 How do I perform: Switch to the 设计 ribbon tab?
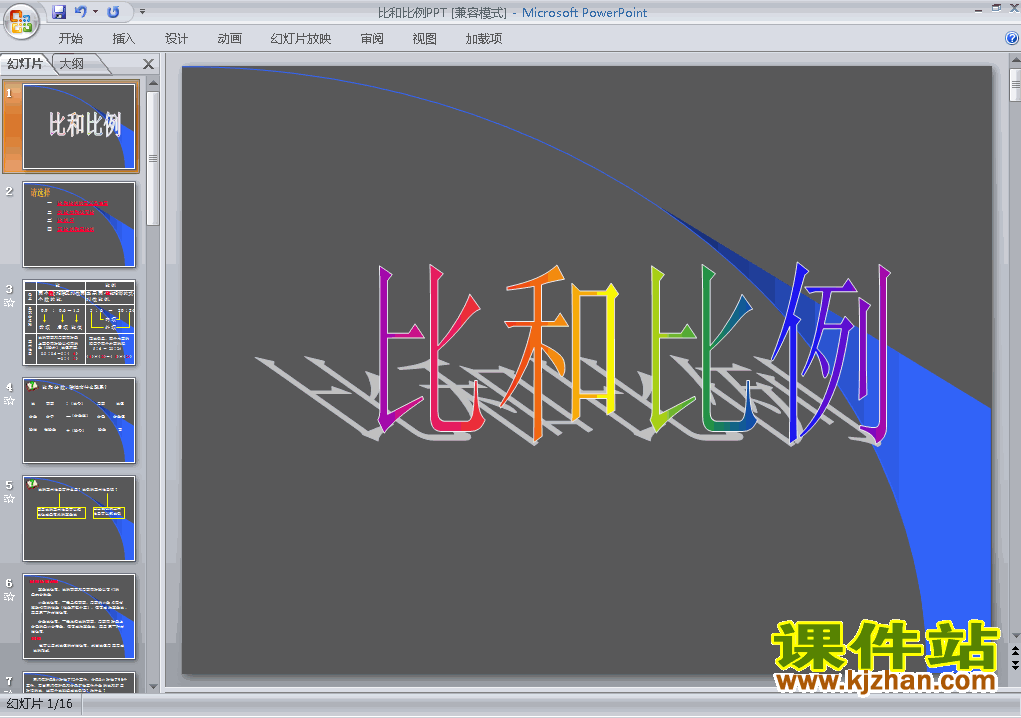[x=176, y=38]
